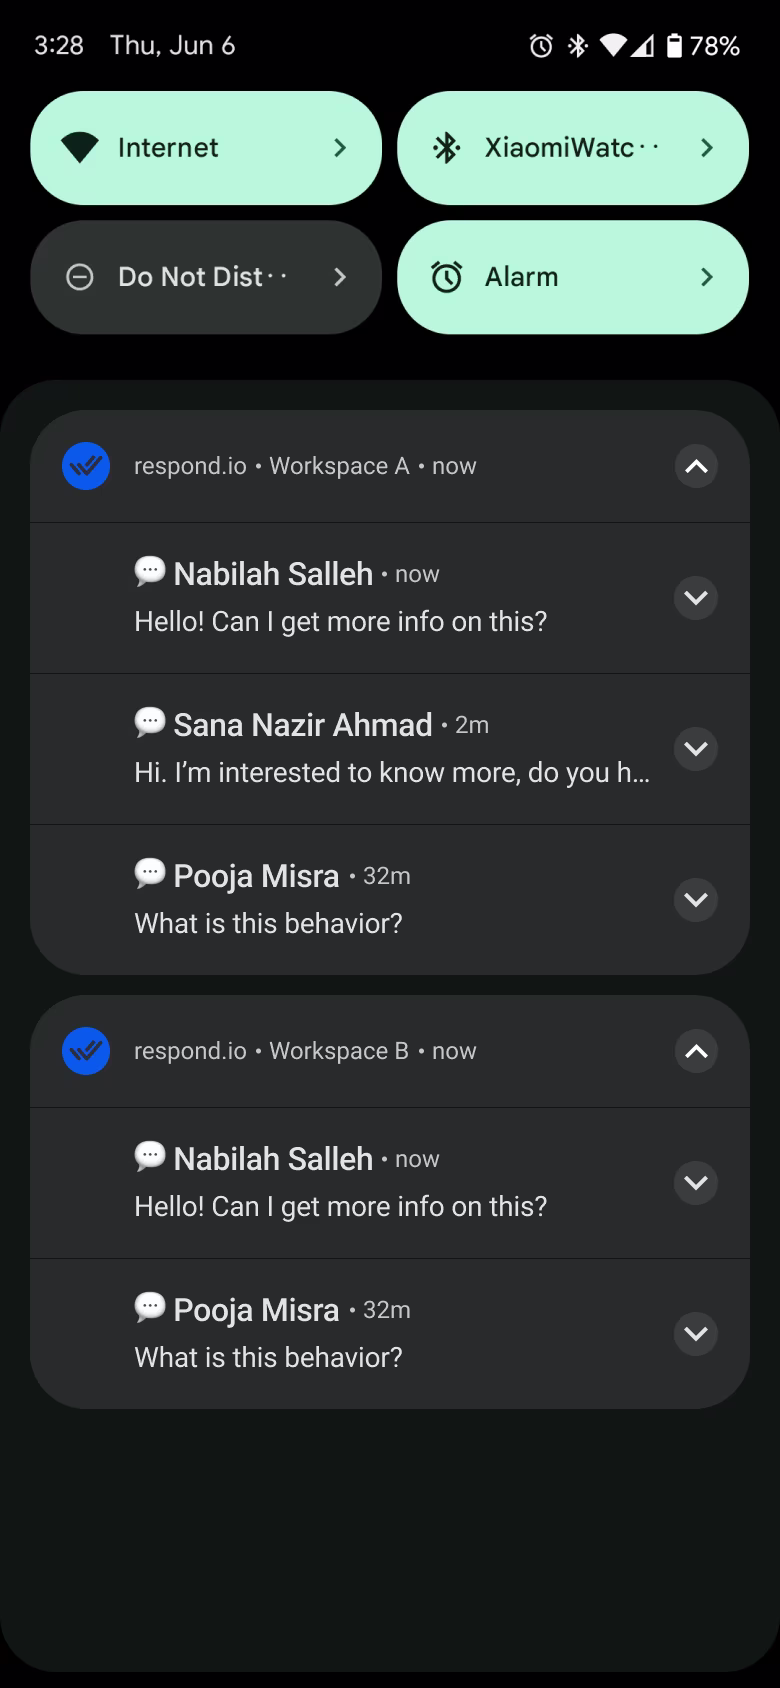Tap the Bluetooth icon in status bar
The image size is (780, 1688).
(577, 45)
